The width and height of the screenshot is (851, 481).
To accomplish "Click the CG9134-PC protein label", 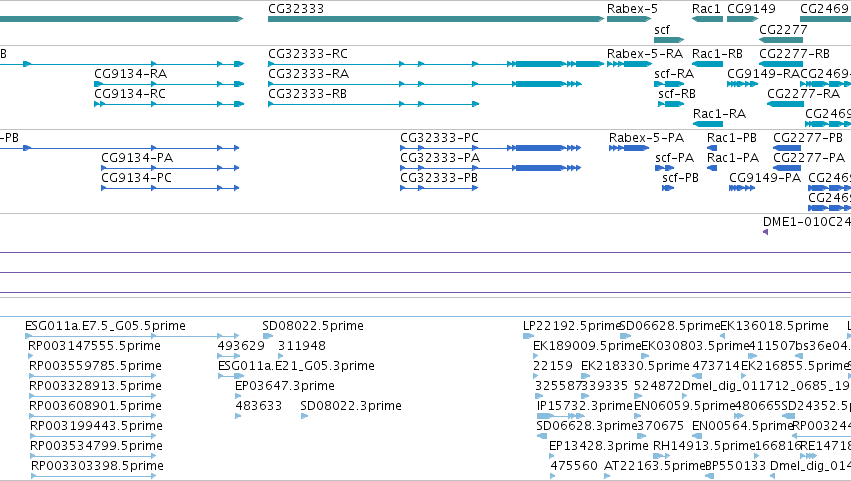I will [x=136, y=178].
